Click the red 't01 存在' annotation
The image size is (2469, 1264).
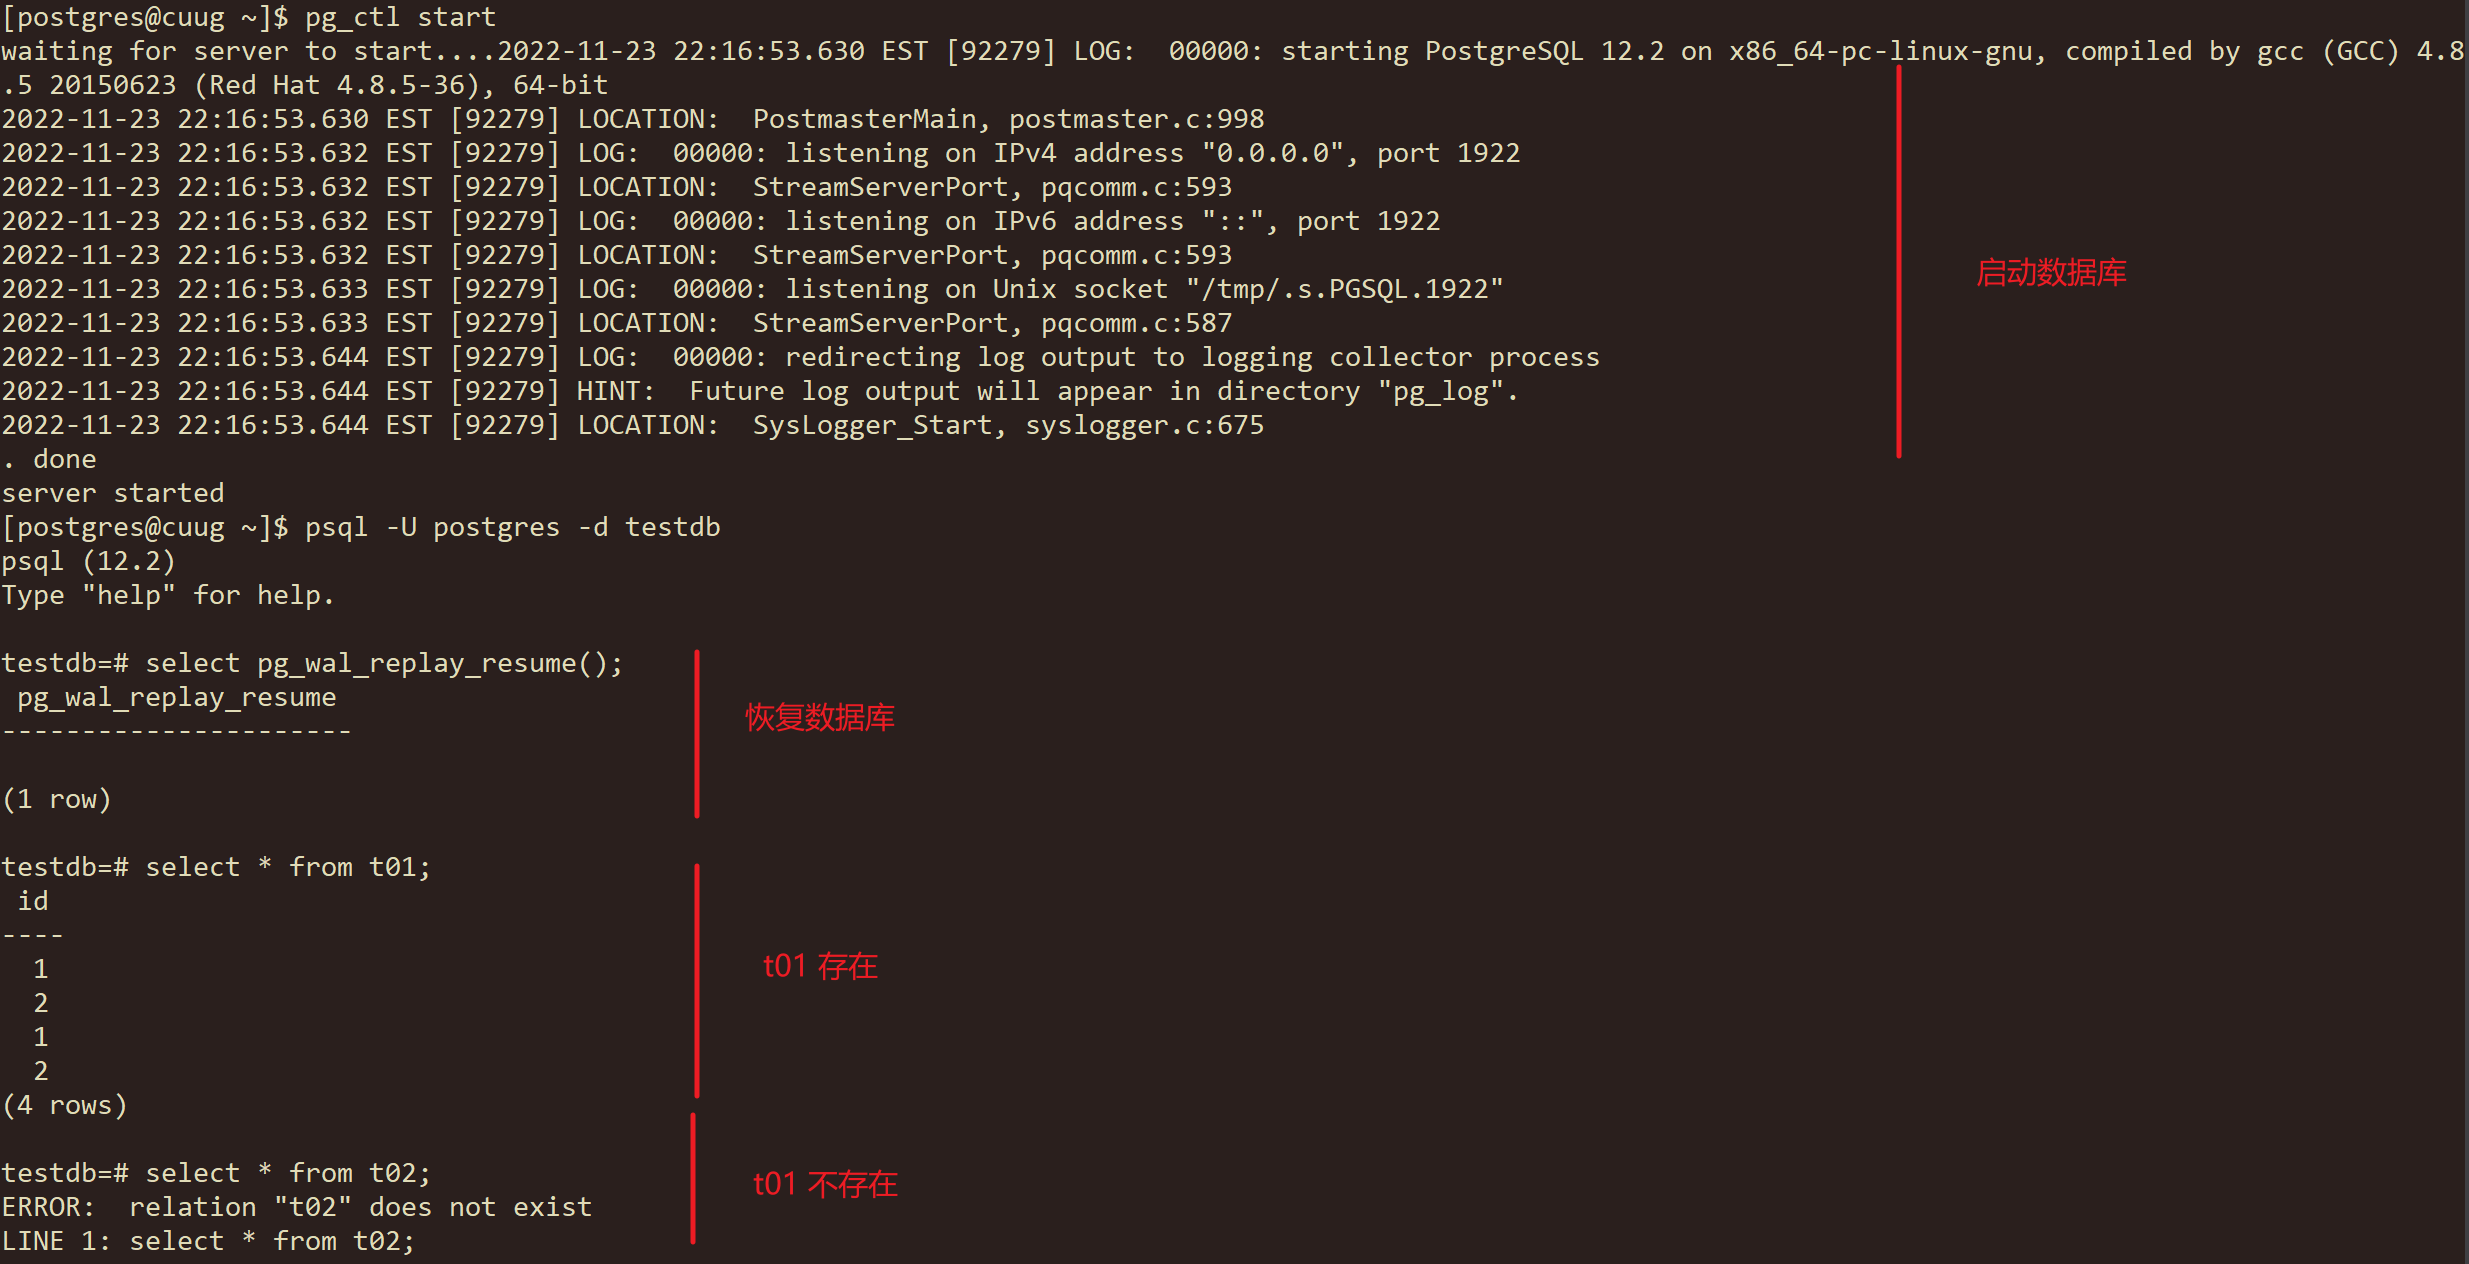click(x=820, y=966)
